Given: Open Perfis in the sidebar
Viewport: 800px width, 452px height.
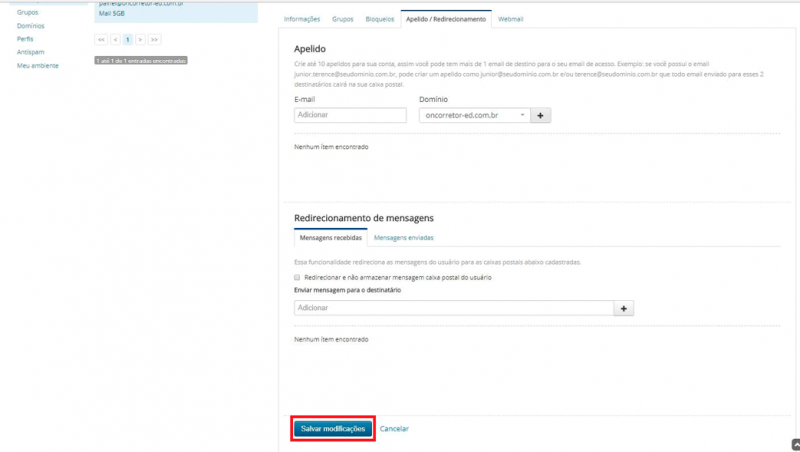Looking at the screenshot, I should [25, 39].
